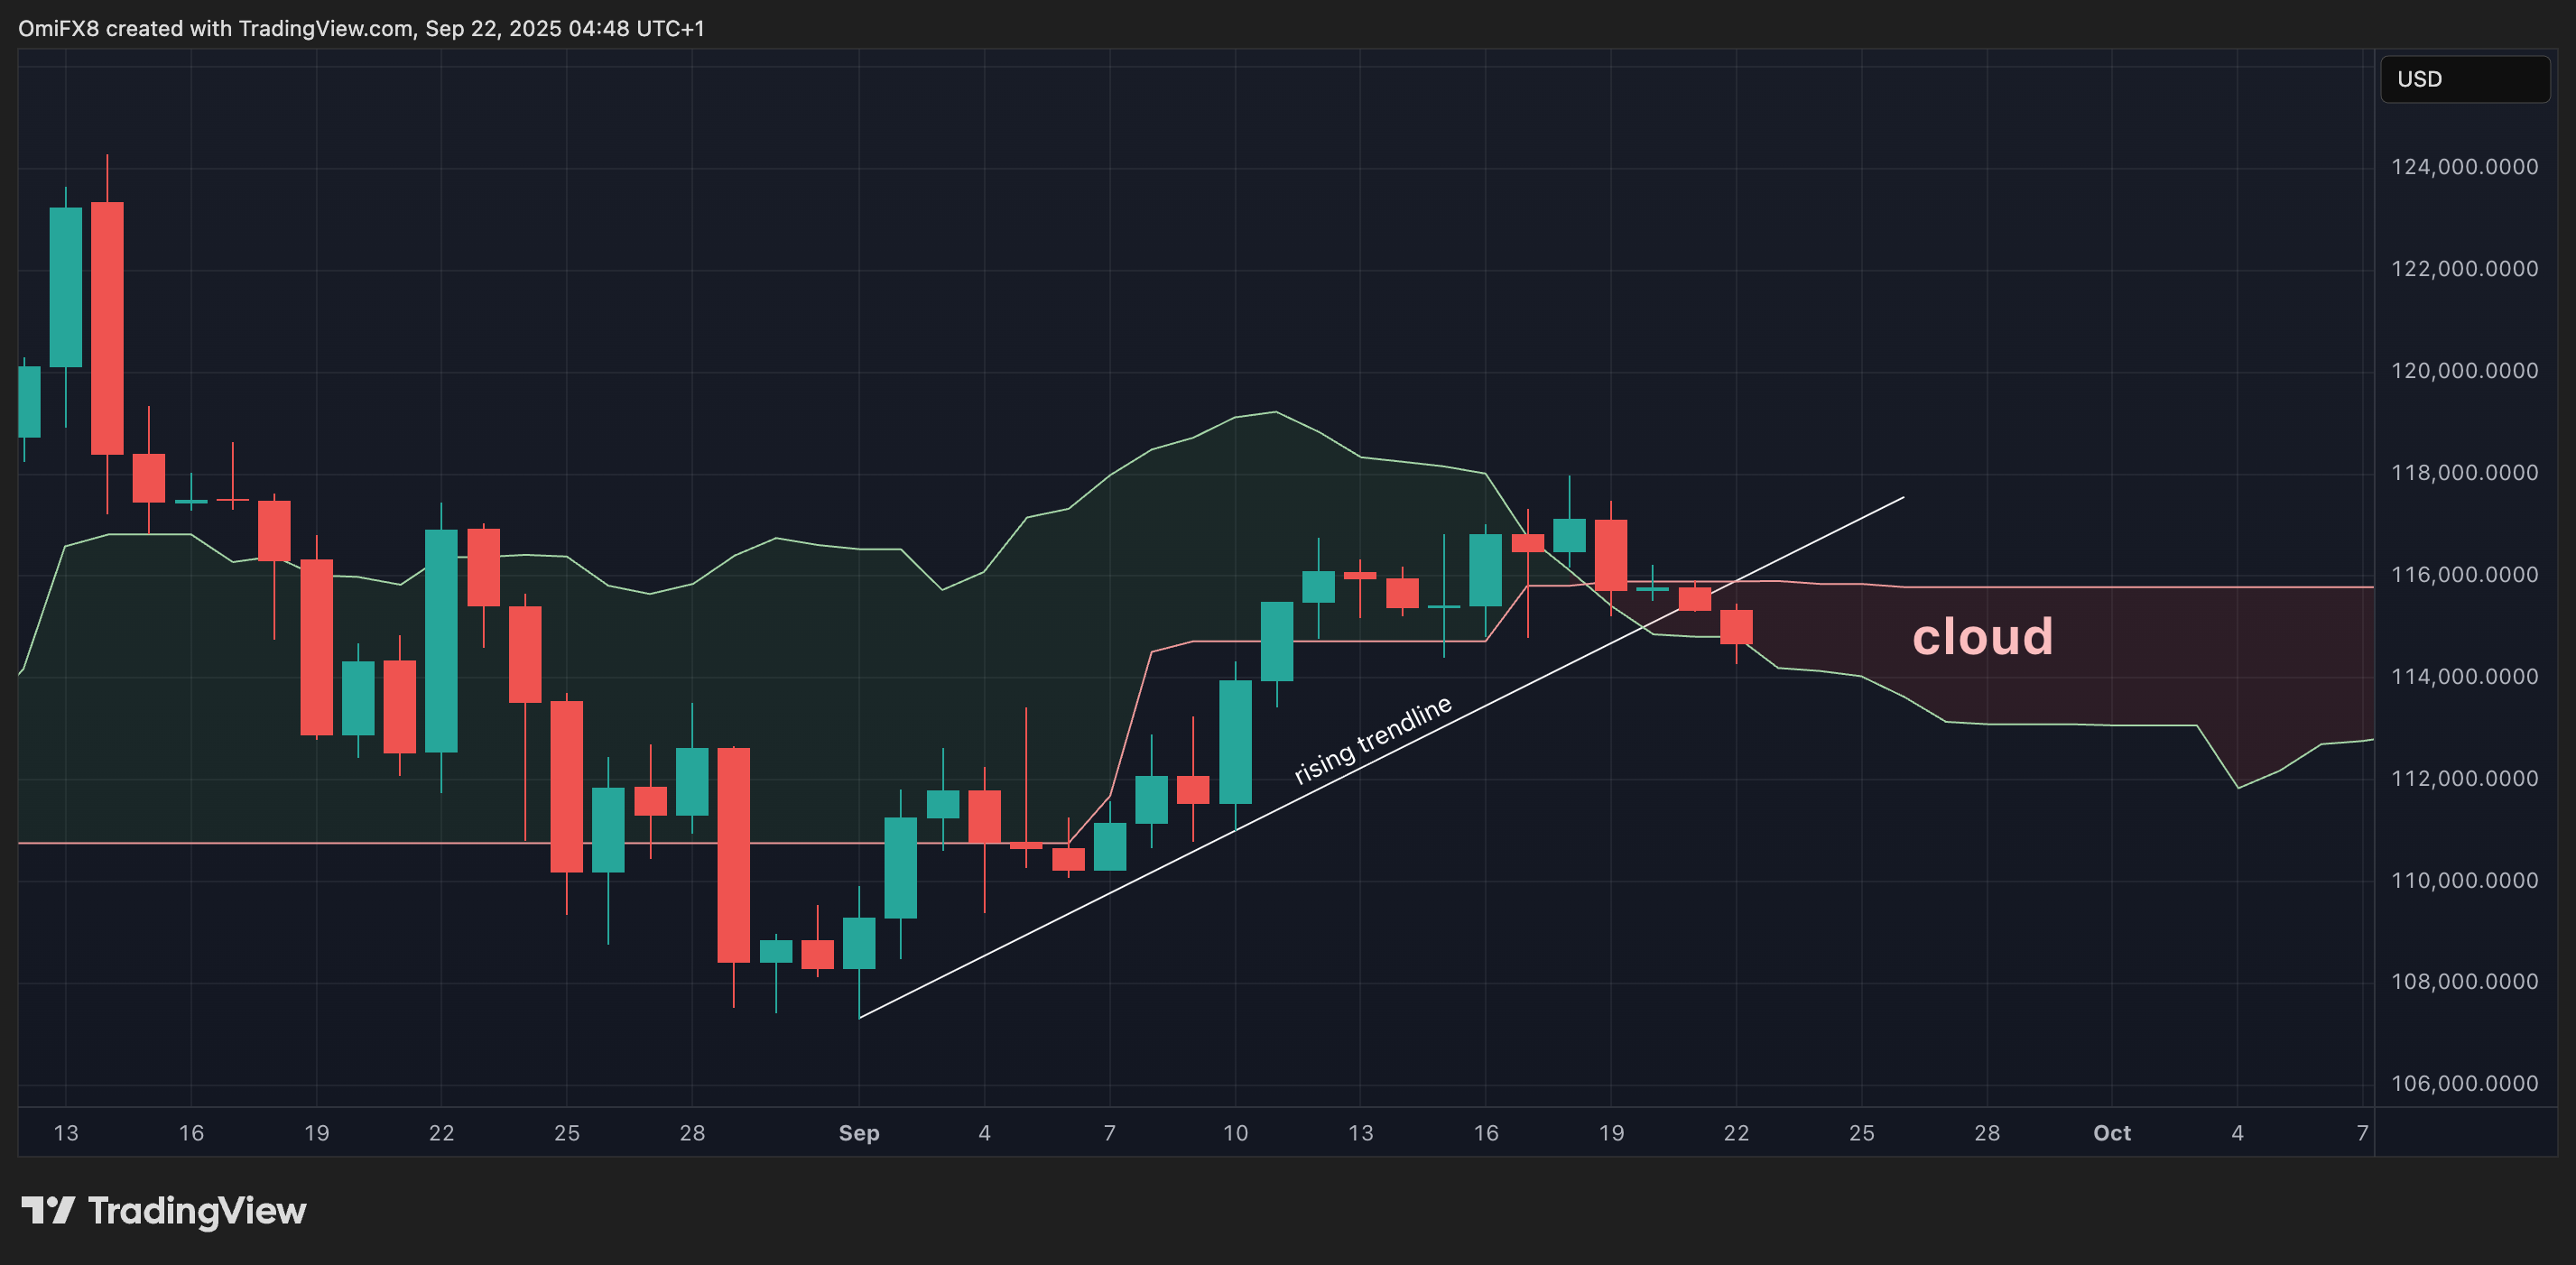This screenshot has width=2576, height=1265.
Task: Select the "rising trendline" text label
Action: (x=1372, y=740)
